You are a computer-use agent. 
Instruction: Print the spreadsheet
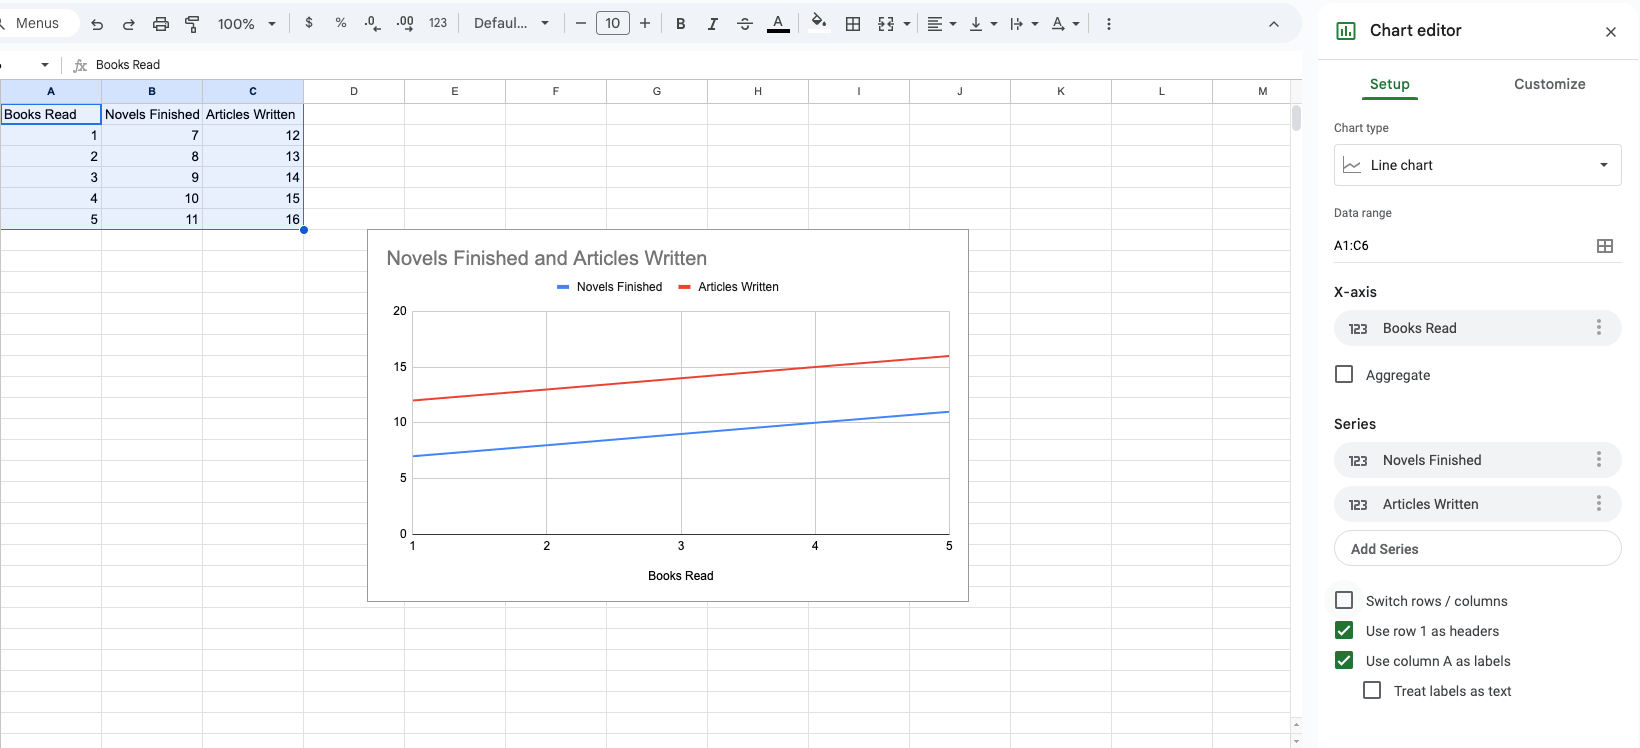click(x=160, y=24)
